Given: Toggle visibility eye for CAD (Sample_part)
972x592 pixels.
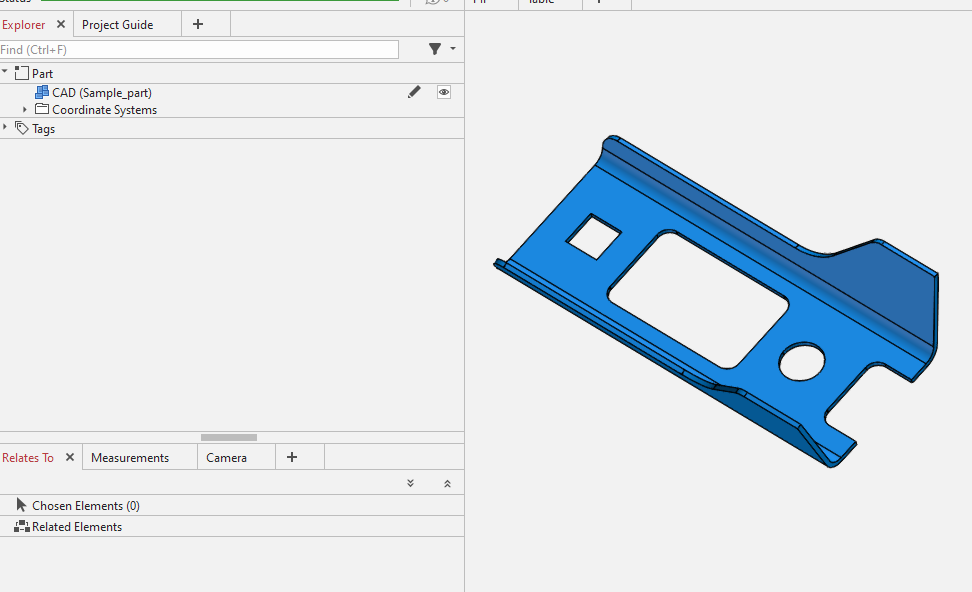Looking at the screenshot, I should point(444,92).
